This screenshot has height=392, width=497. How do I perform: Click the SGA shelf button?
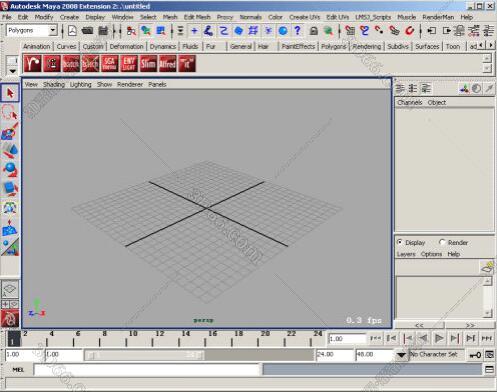[x=109, y=63]
